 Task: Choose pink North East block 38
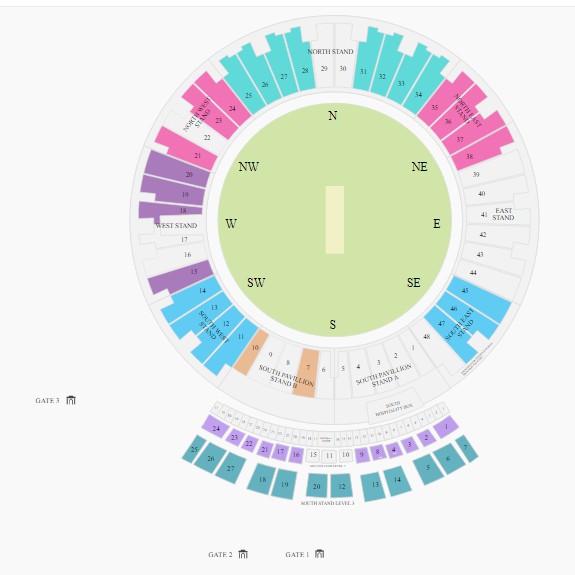click(x=482, y=148)
